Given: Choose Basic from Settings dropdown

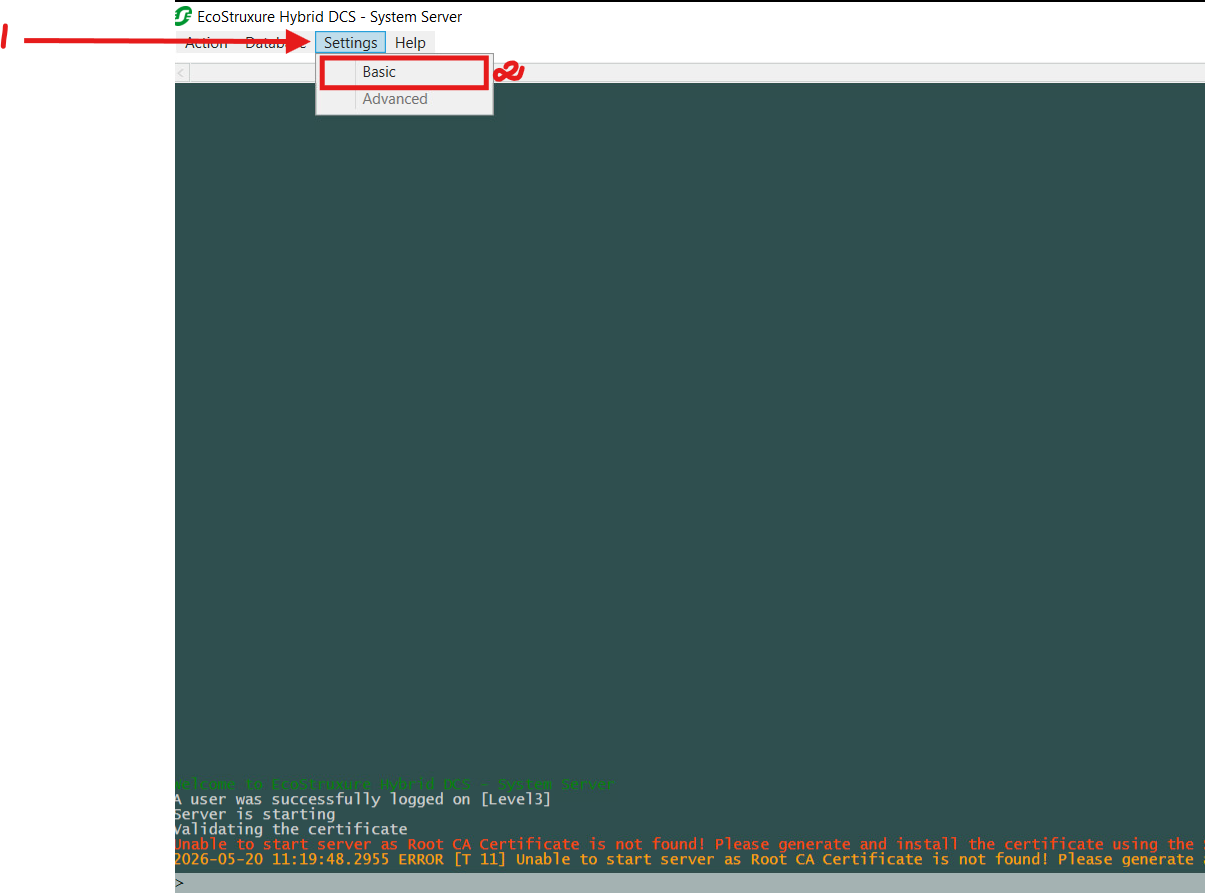Looking at the screenshot, I should (x=404, y=72).
